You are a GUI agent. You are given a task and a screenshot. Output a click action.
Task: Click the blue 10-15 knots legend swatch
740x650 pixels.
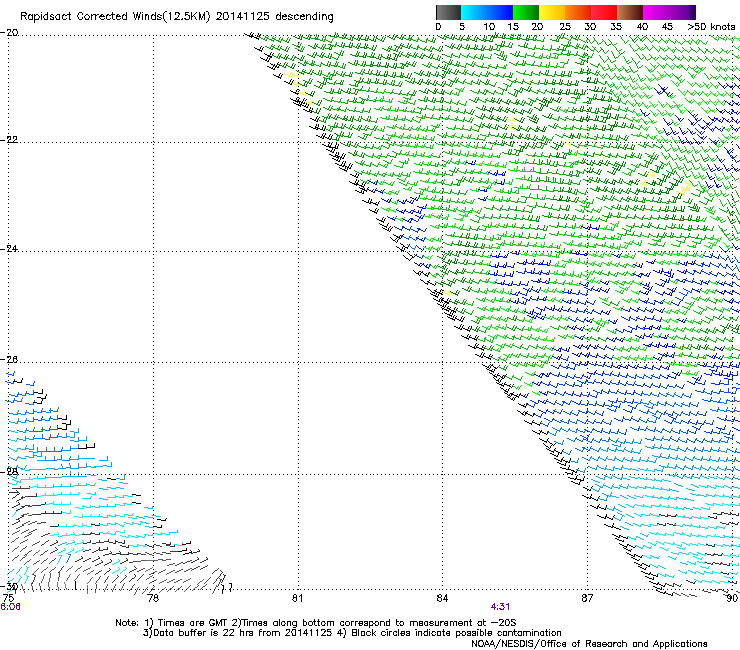500,12
